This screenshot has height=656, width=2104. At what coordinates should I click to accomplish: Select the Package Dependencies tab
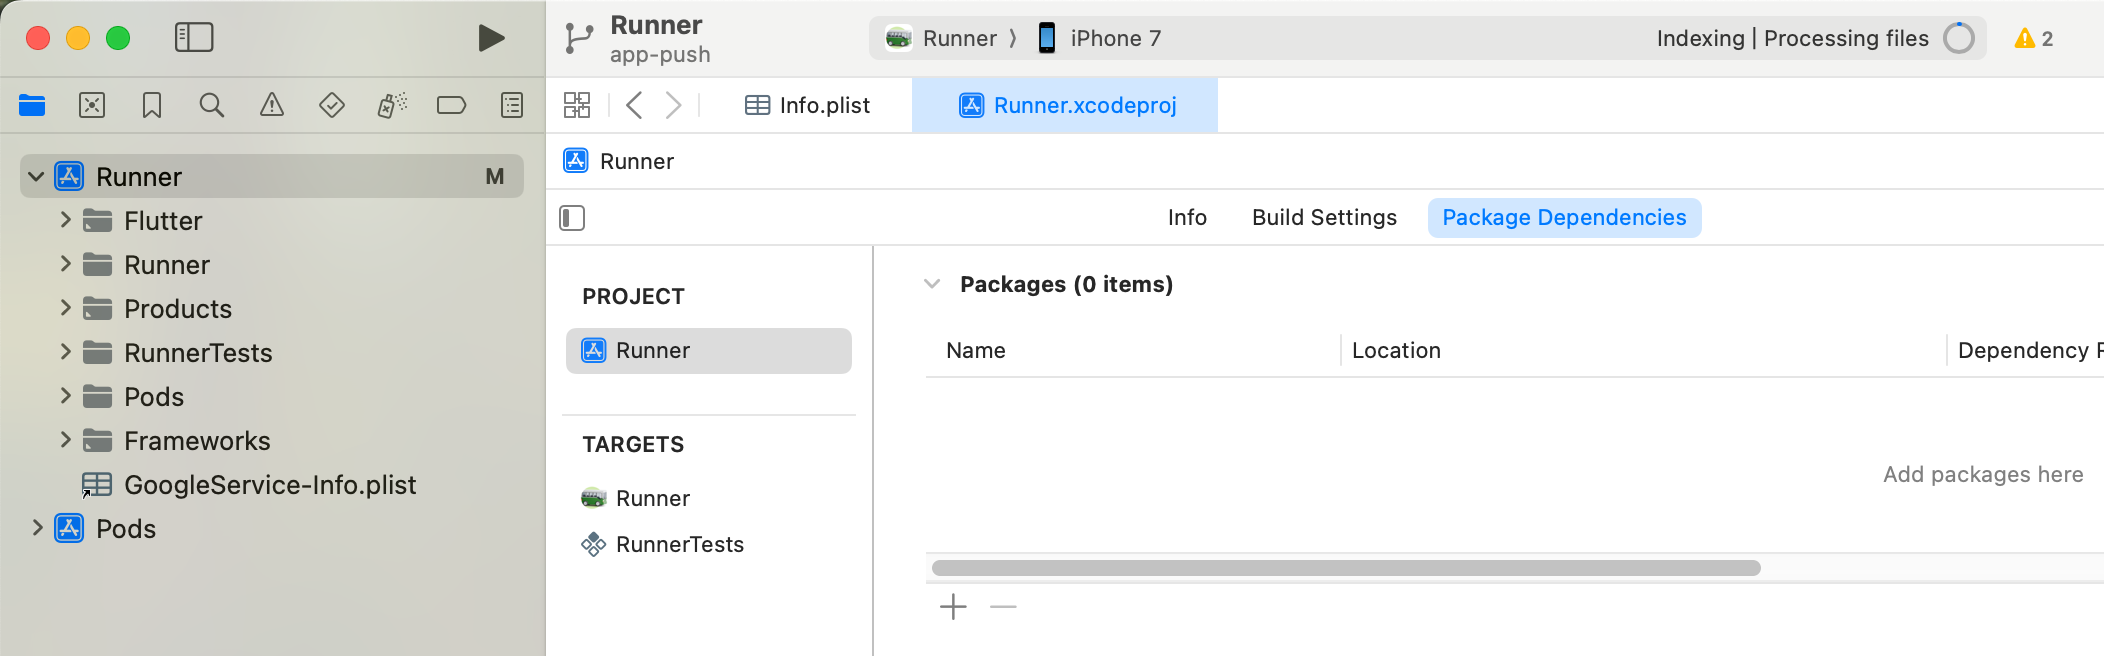pyautogui.click(x=1564, y=217)
